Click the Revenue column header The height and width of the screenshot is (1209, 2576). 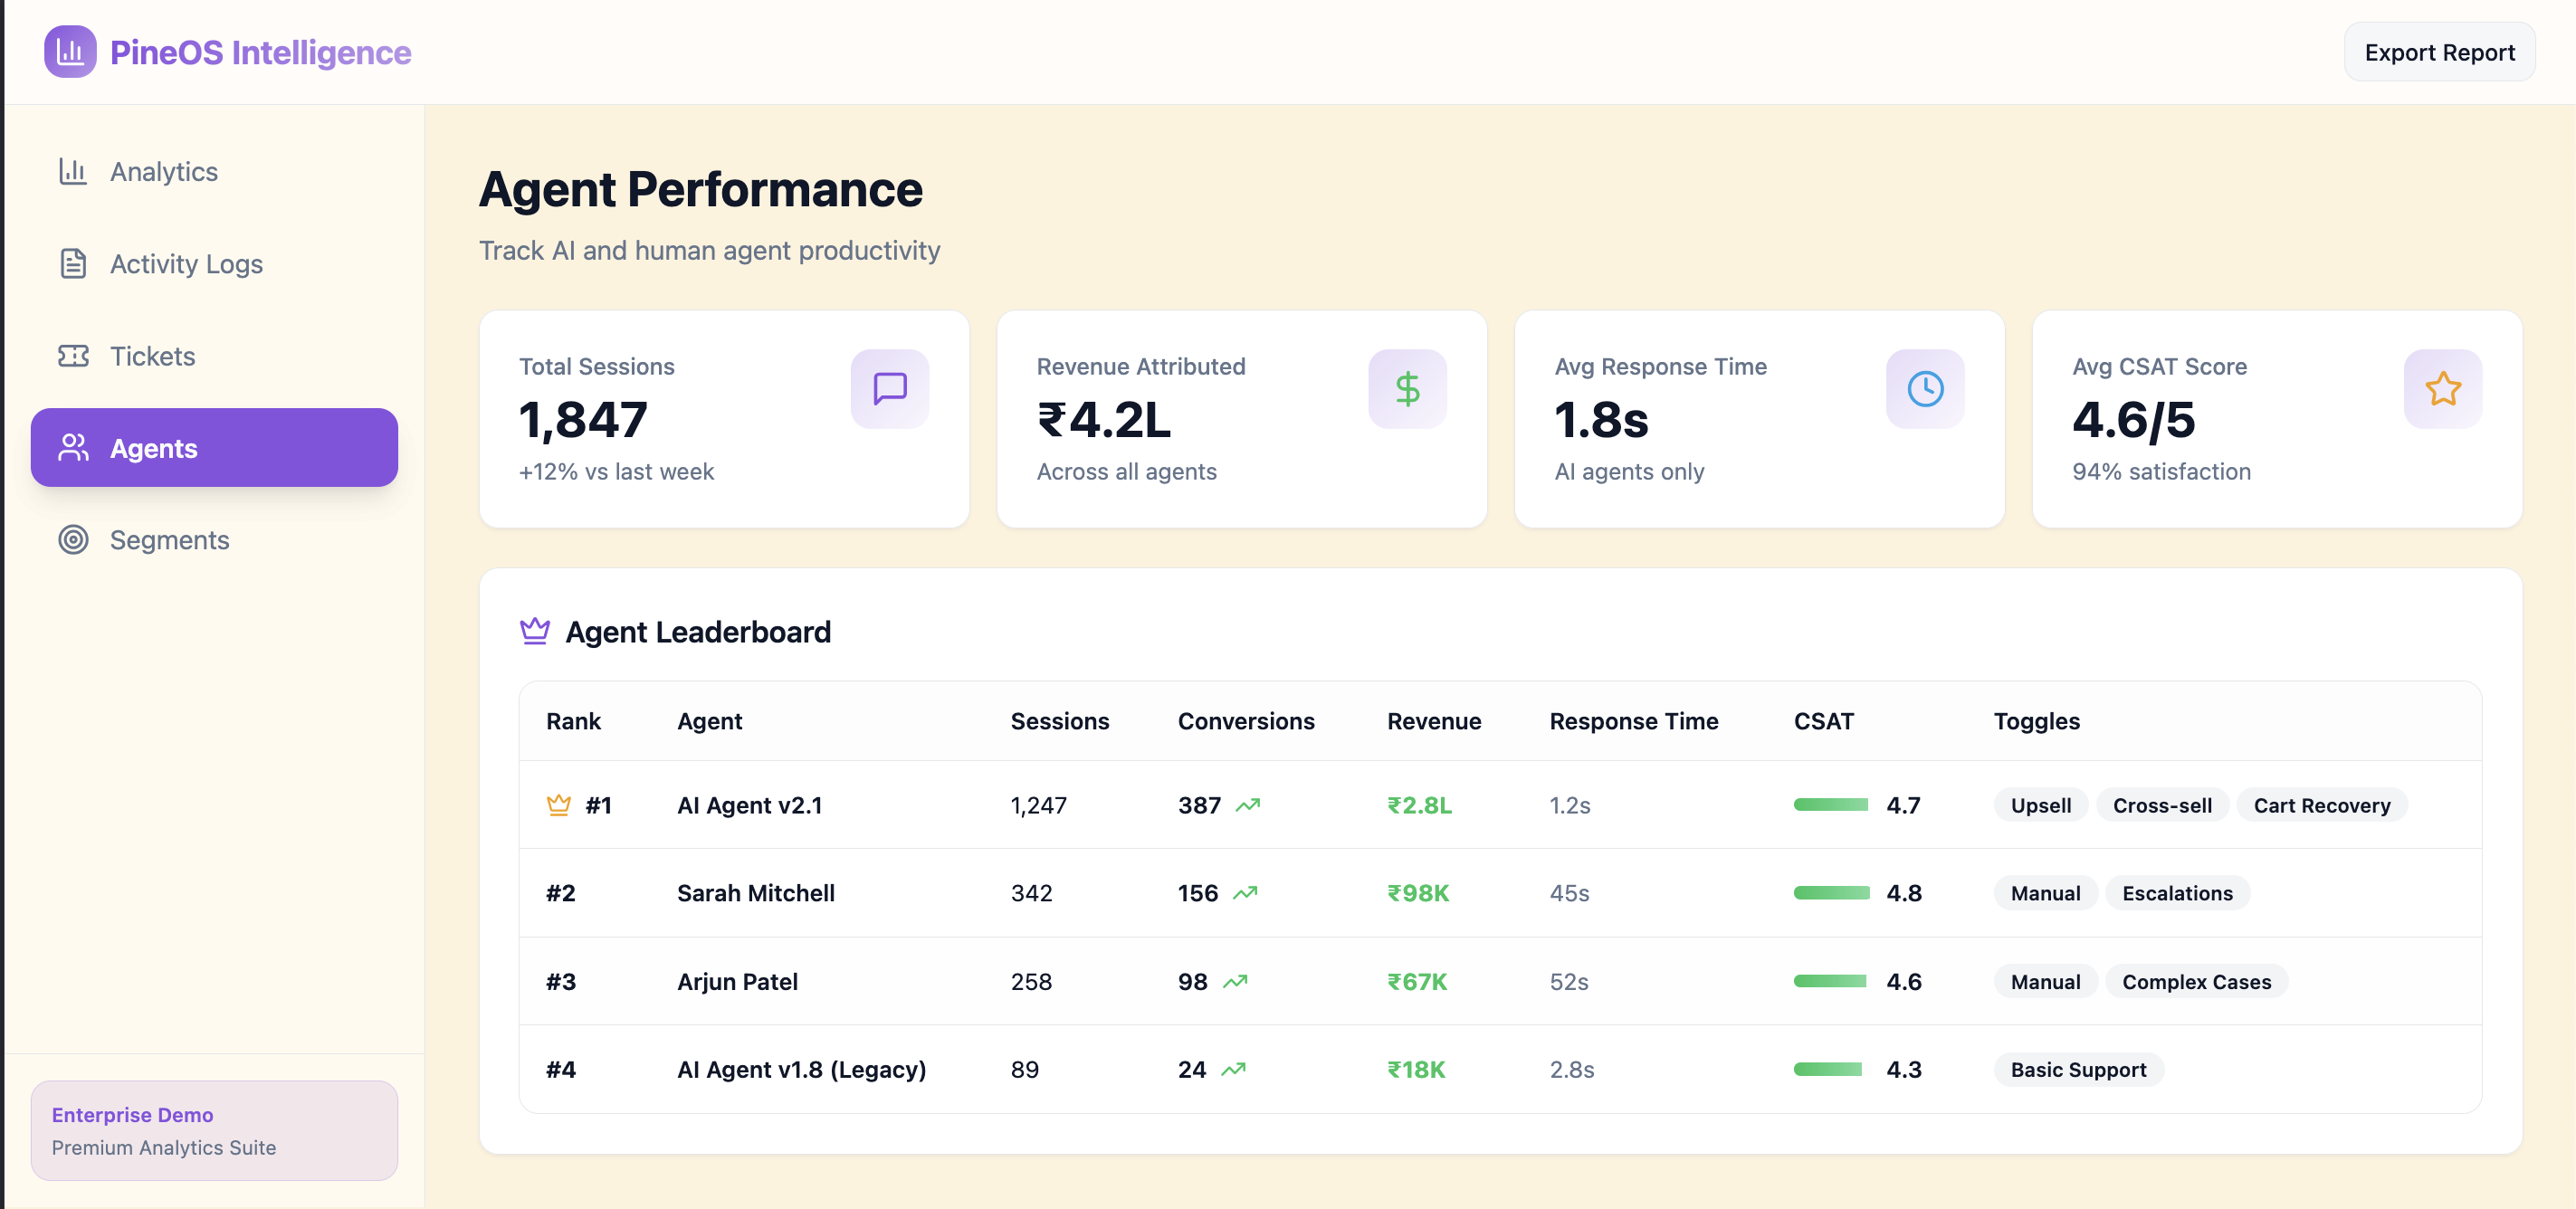pos(1433,721)
